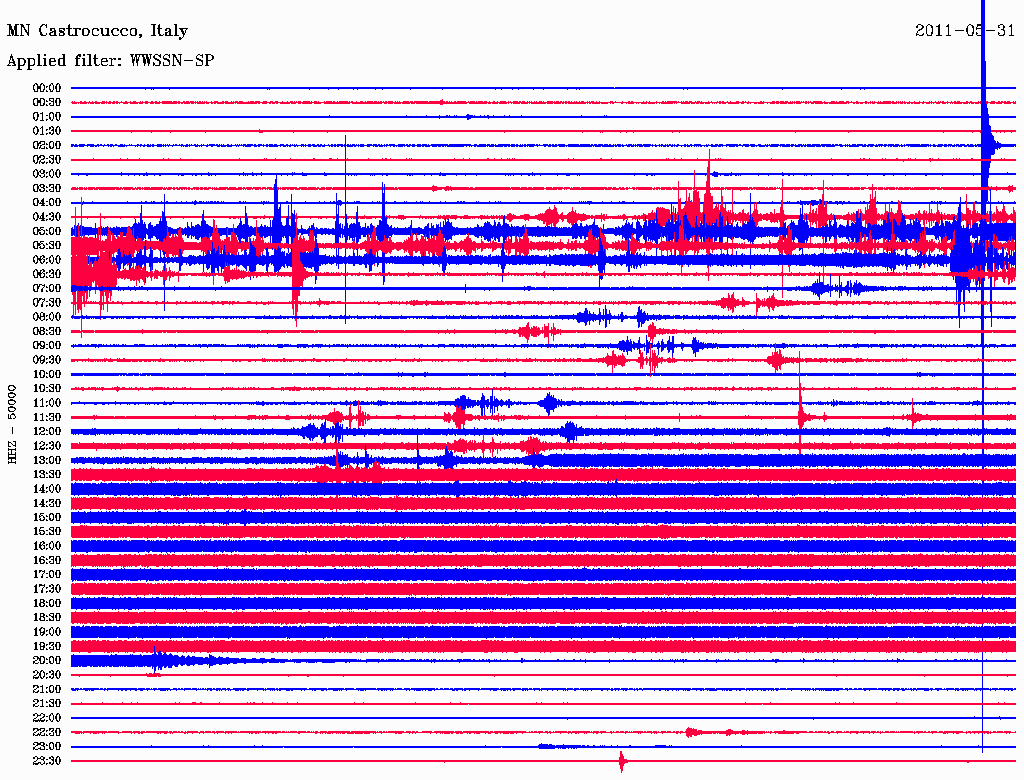Click the 11:30 time label

47,417
